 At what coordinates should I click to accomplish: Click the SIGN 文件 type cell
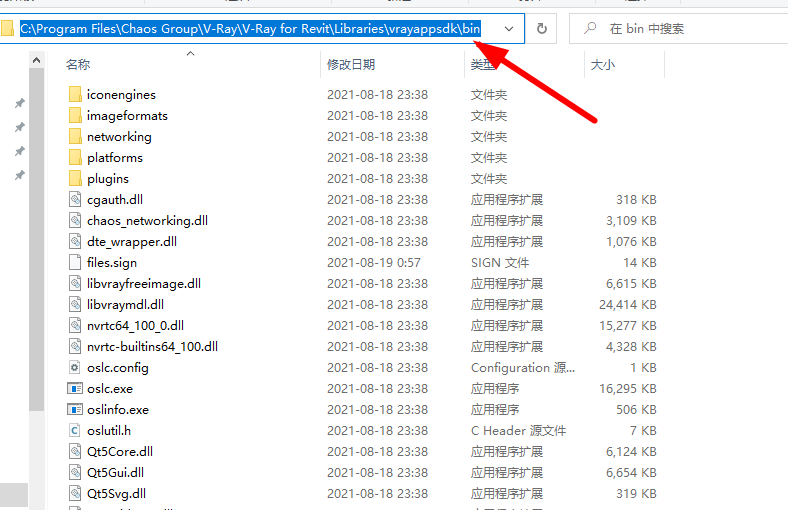pos(500,263)
